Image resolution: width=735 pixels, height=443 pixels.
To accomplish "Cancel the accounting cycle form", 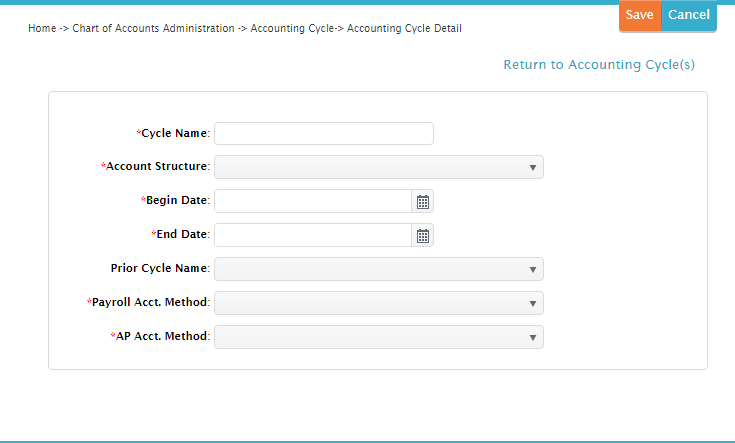I will (689, 15).
